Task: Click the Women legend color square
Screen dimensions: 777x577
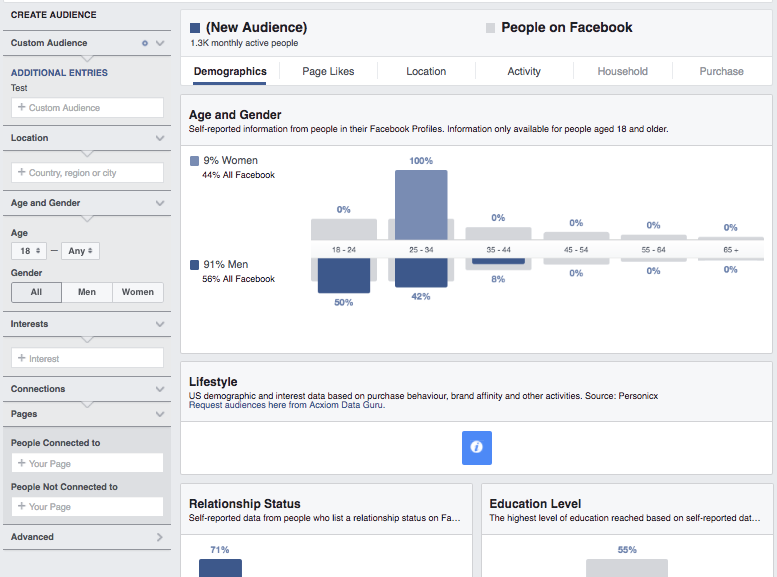Action: coord(194,161)
